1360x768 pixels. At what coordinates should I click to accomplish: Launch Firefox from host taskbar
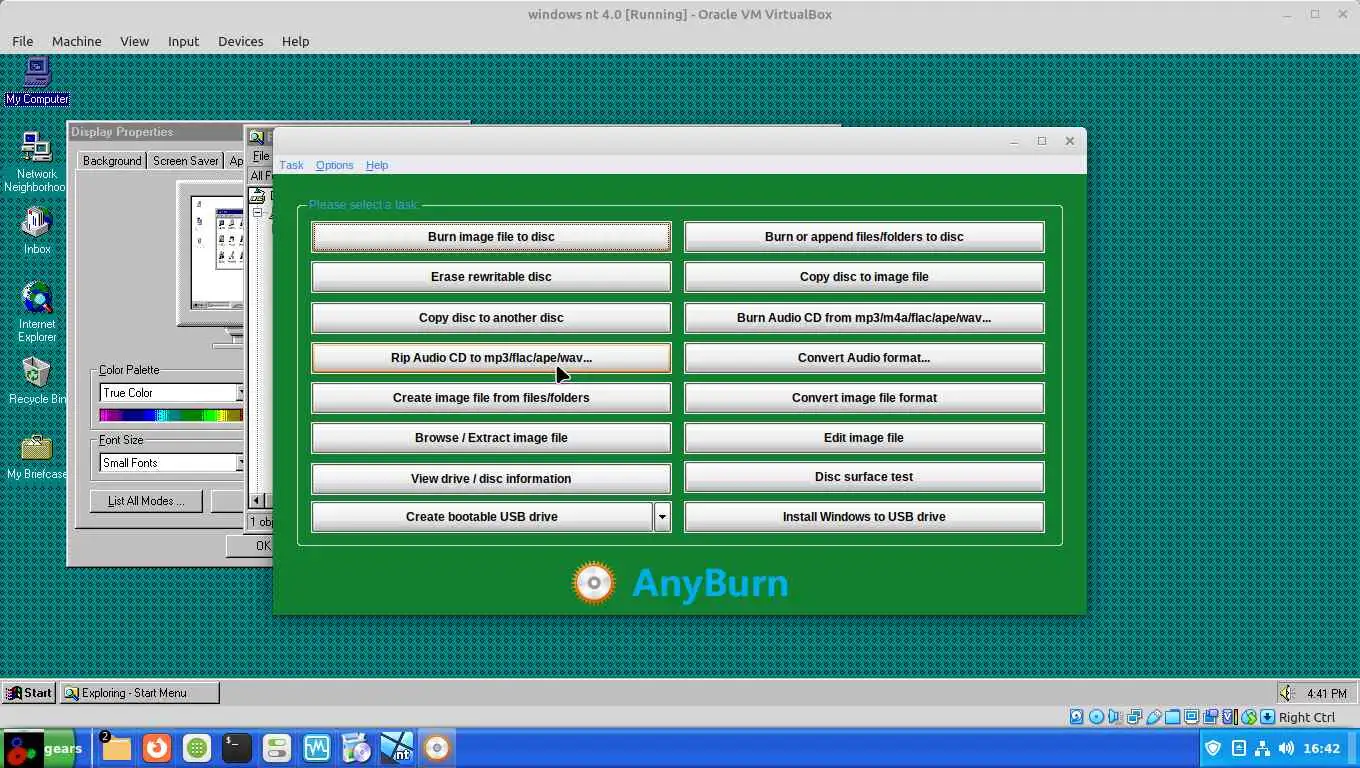pos(156,748)
